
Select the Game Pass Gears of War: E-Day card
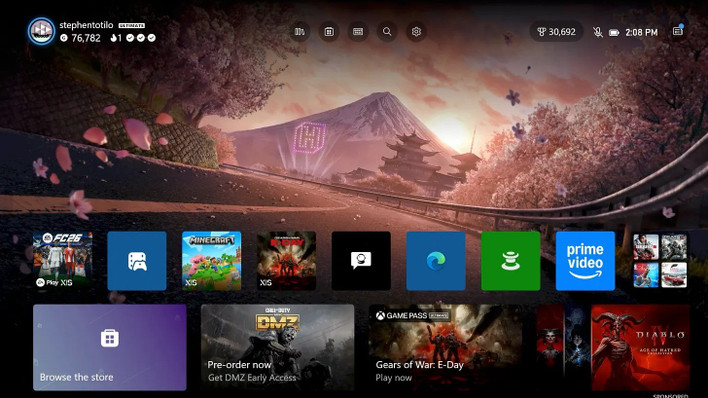[x=445, y=347]
